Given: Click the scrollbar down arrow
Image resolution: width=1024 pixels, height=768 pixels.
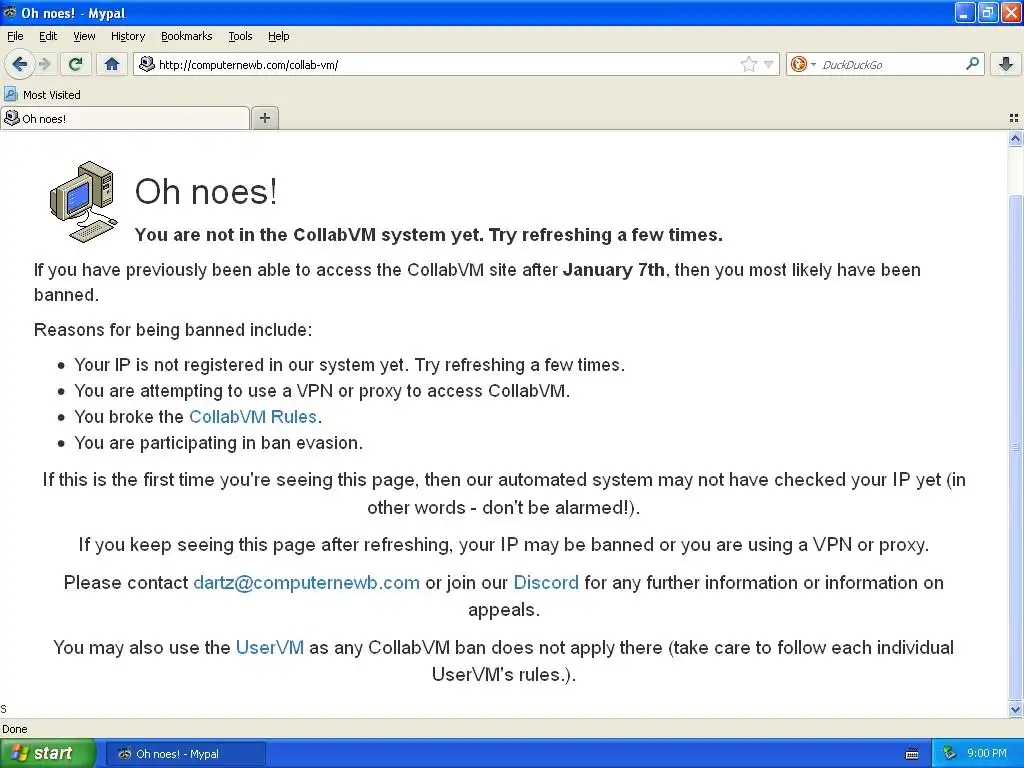Looking at the screenshot, I should coord(1015,709).
